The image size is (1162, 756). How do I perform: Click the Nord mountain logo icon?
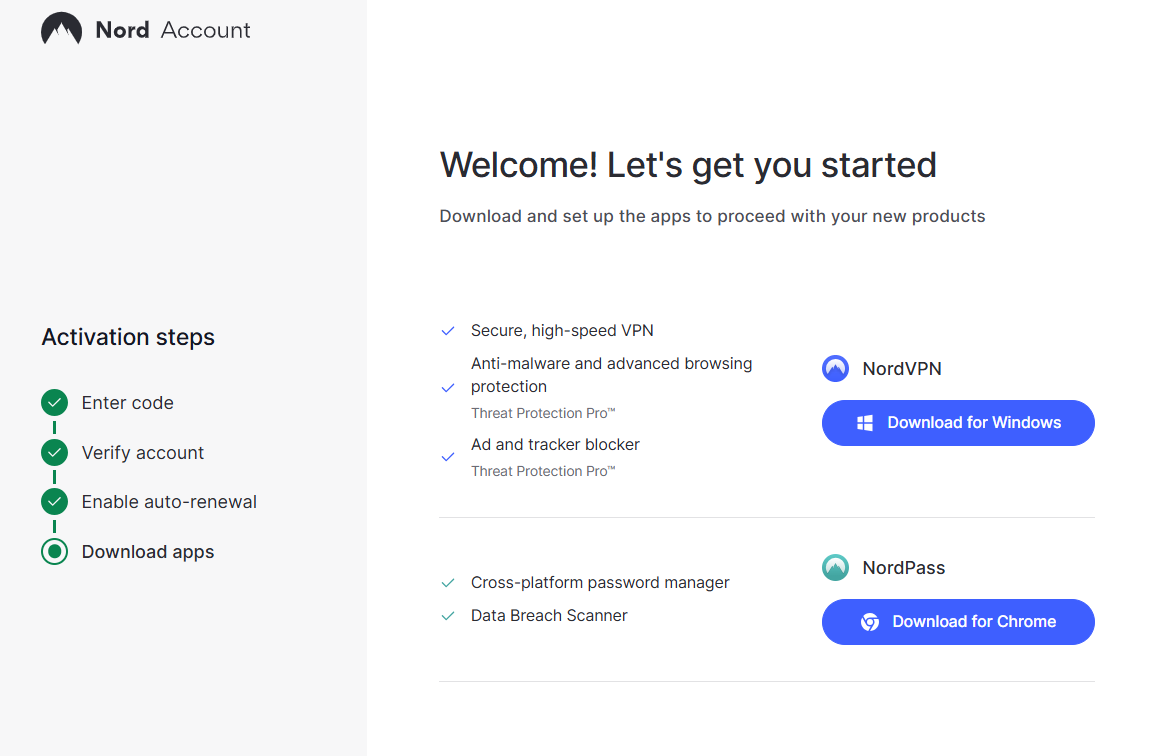click(61, 30)
